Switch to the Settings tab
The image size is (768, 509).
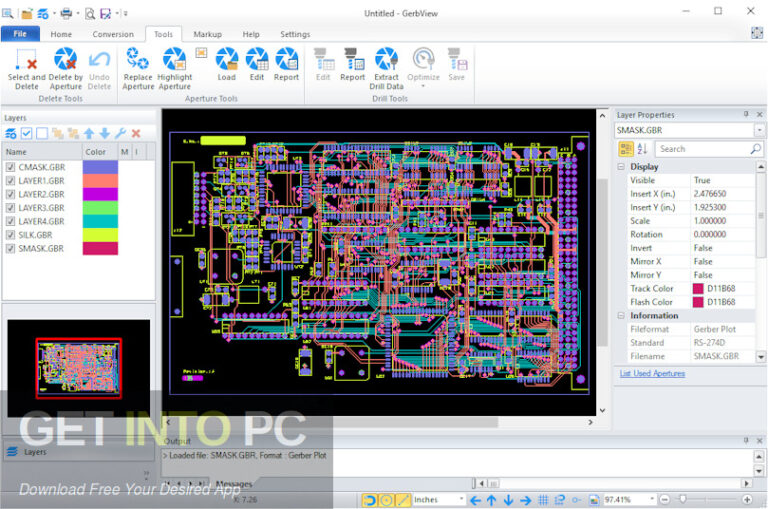point(295,34)
